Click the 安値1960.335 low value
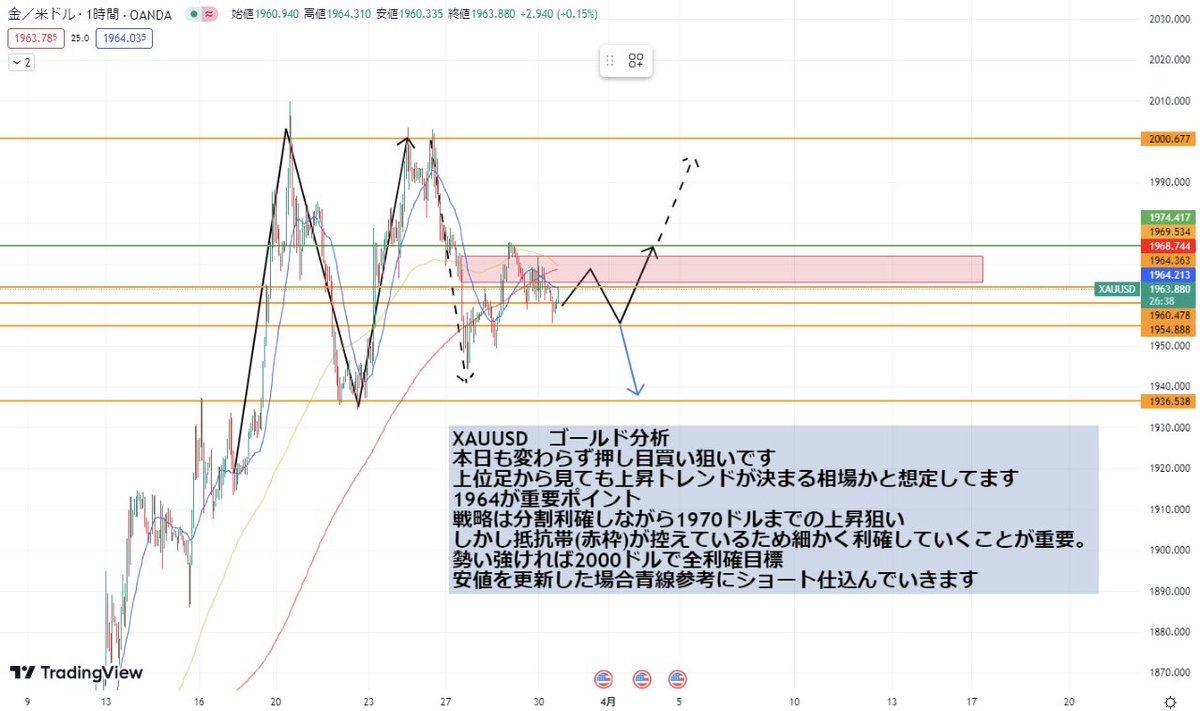 pyautogui.click(x=408, y=15)
